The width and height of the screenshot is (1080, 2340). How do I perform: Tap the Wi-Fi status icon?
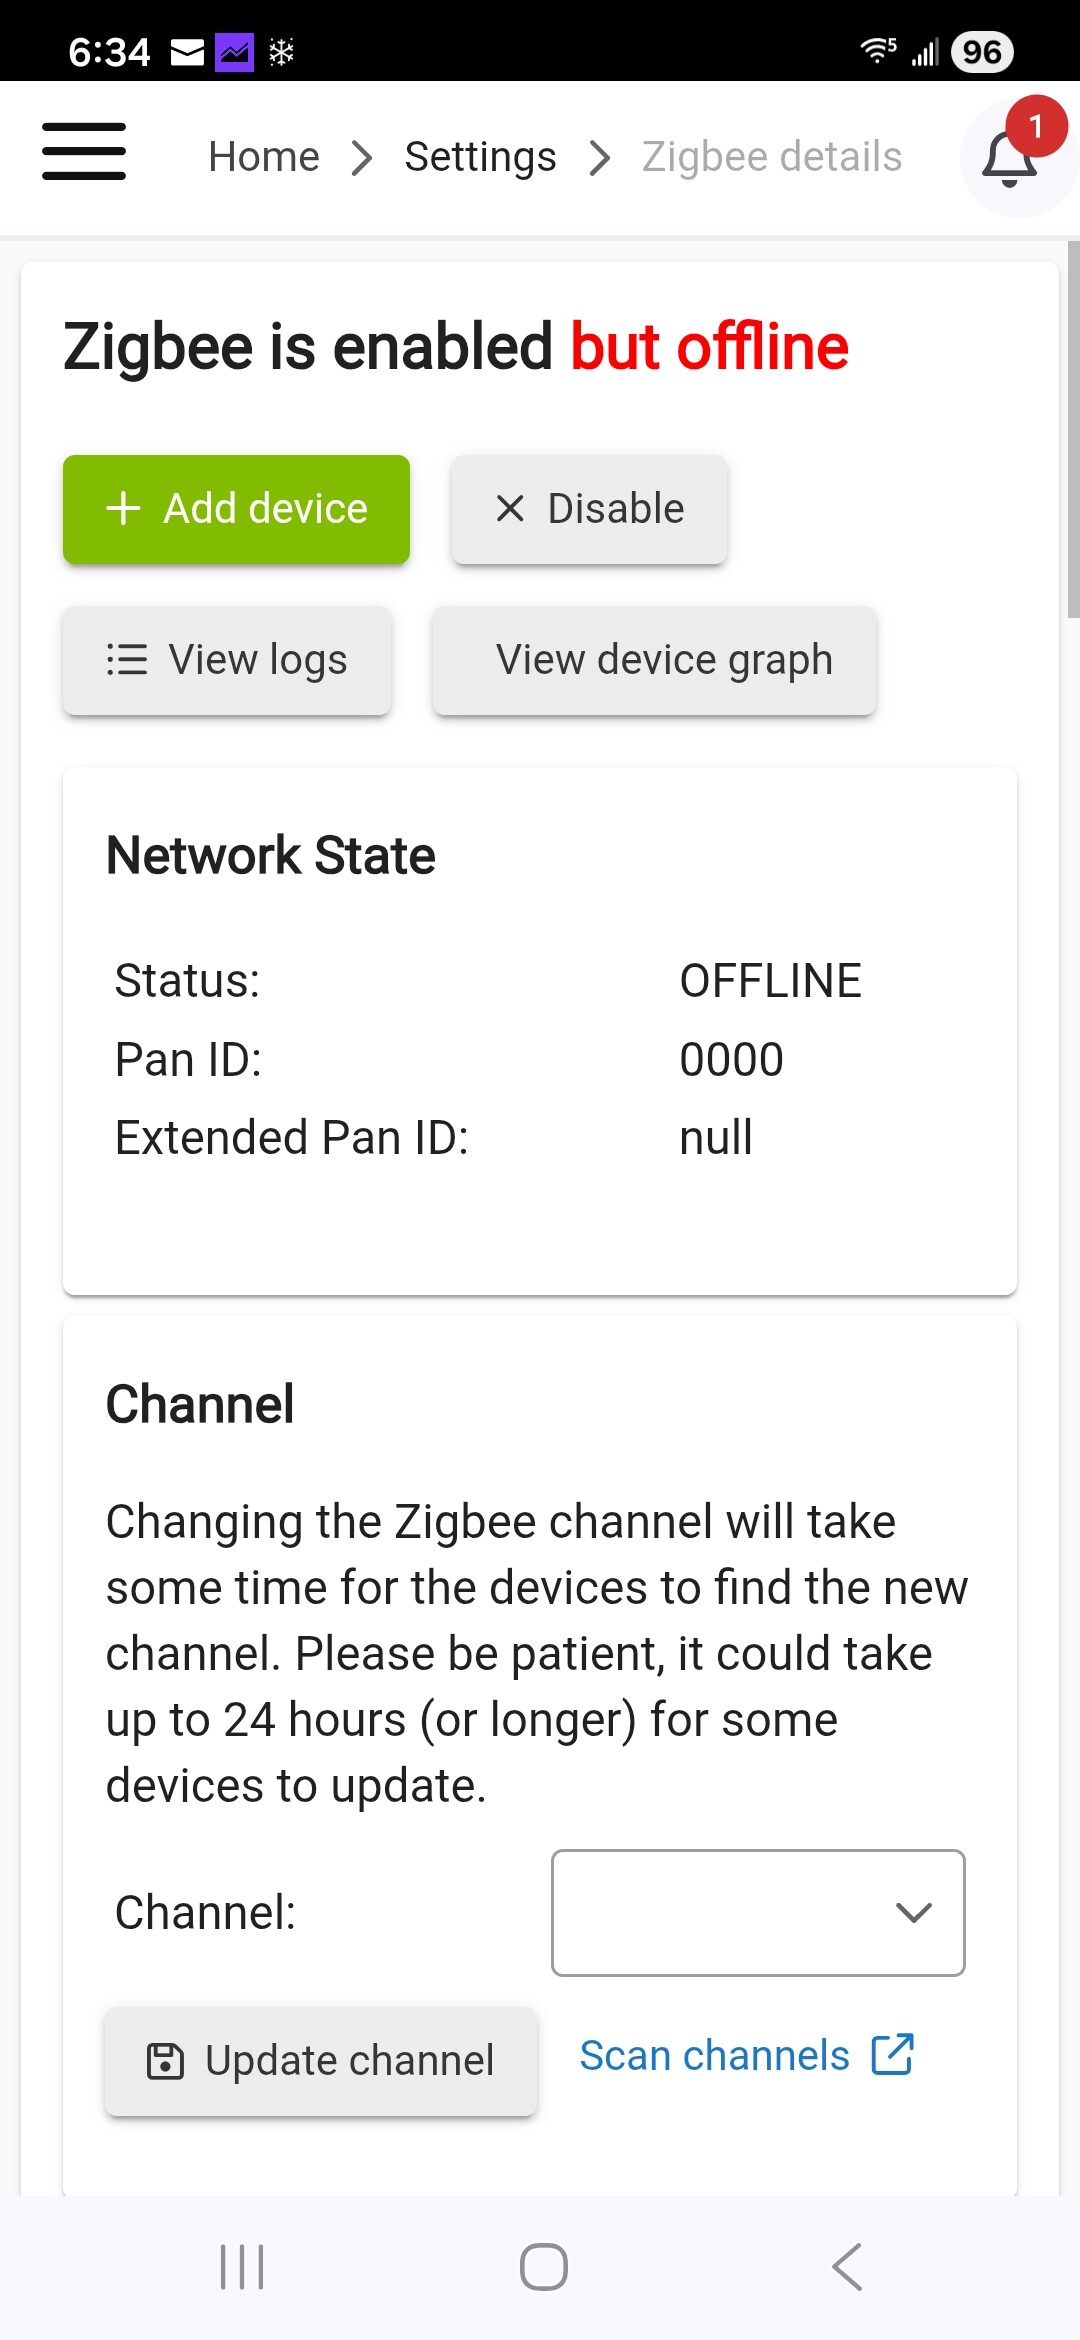point(878,50)
